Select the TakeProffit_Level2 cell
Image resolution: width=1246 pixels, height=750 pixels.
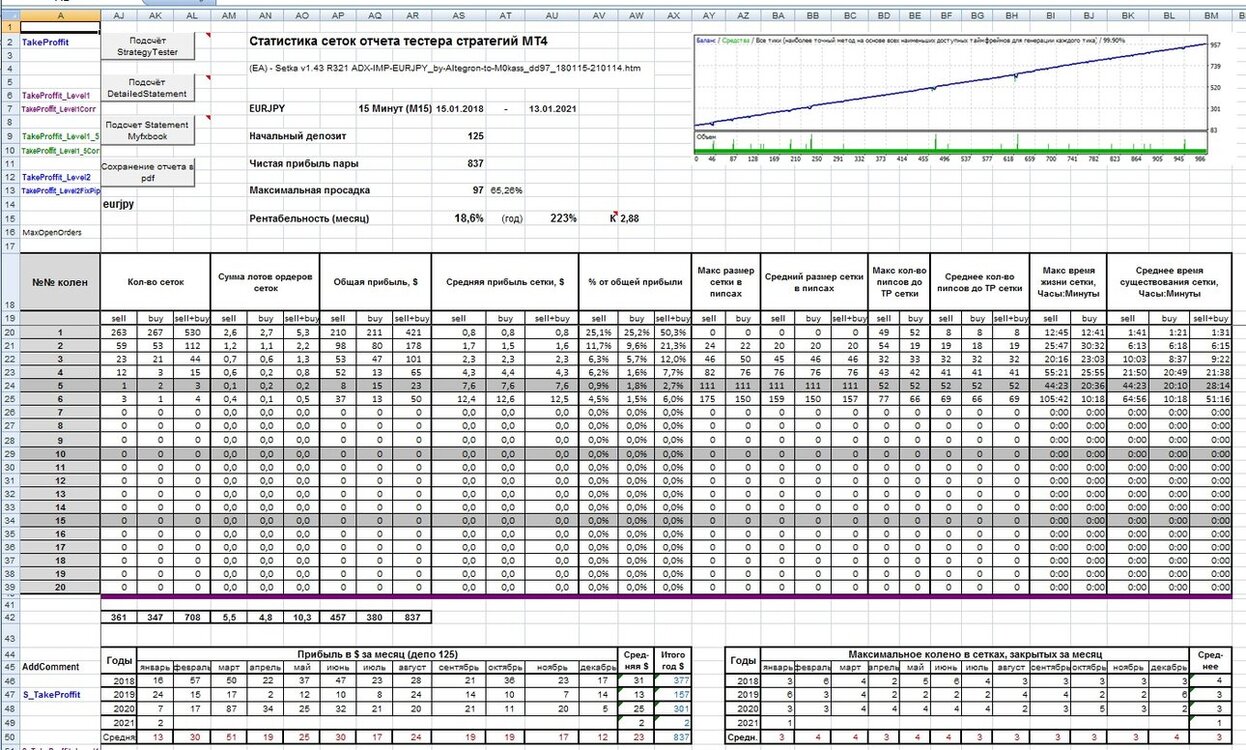point(60,177)
